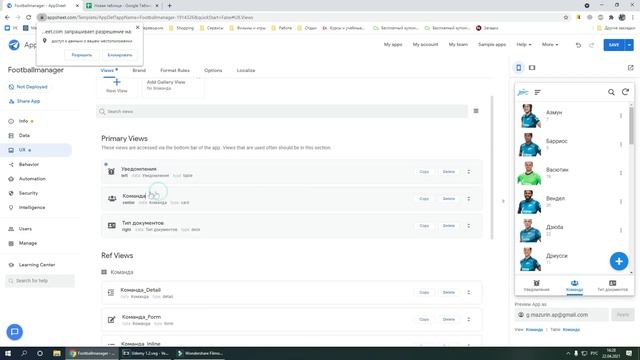
Task: Click the search icon in app preview
Action: pos(611,92)
